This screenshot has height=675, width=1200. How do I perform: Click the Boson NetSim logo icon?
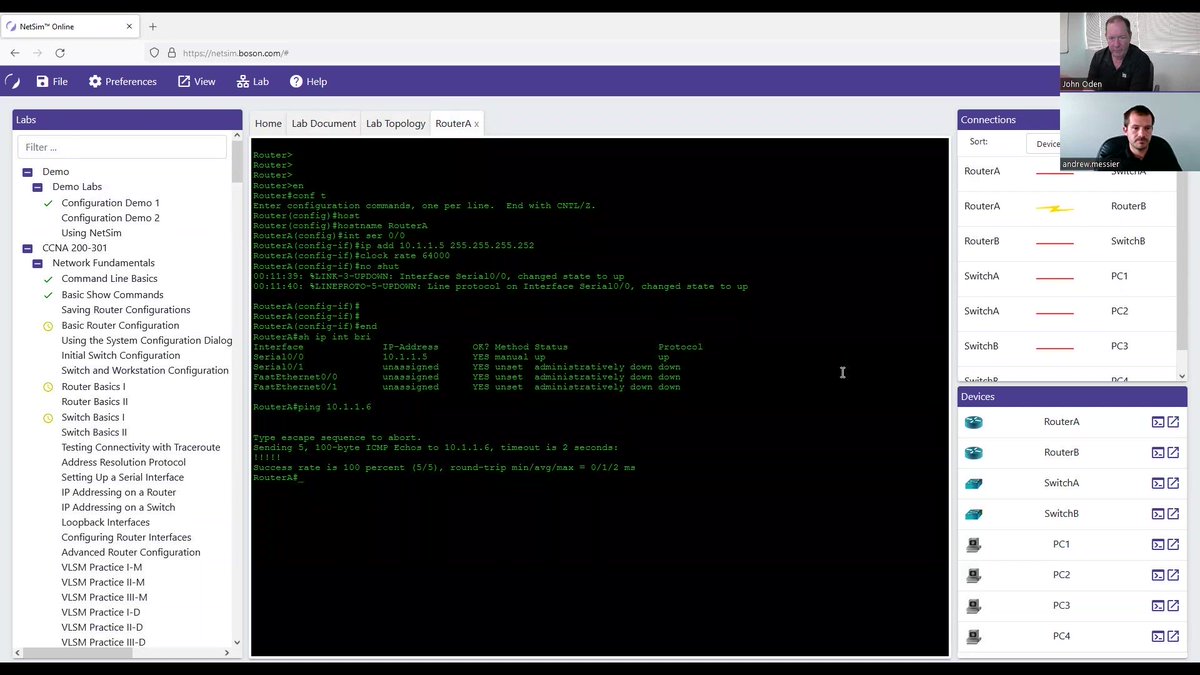(x=13, y=82)
